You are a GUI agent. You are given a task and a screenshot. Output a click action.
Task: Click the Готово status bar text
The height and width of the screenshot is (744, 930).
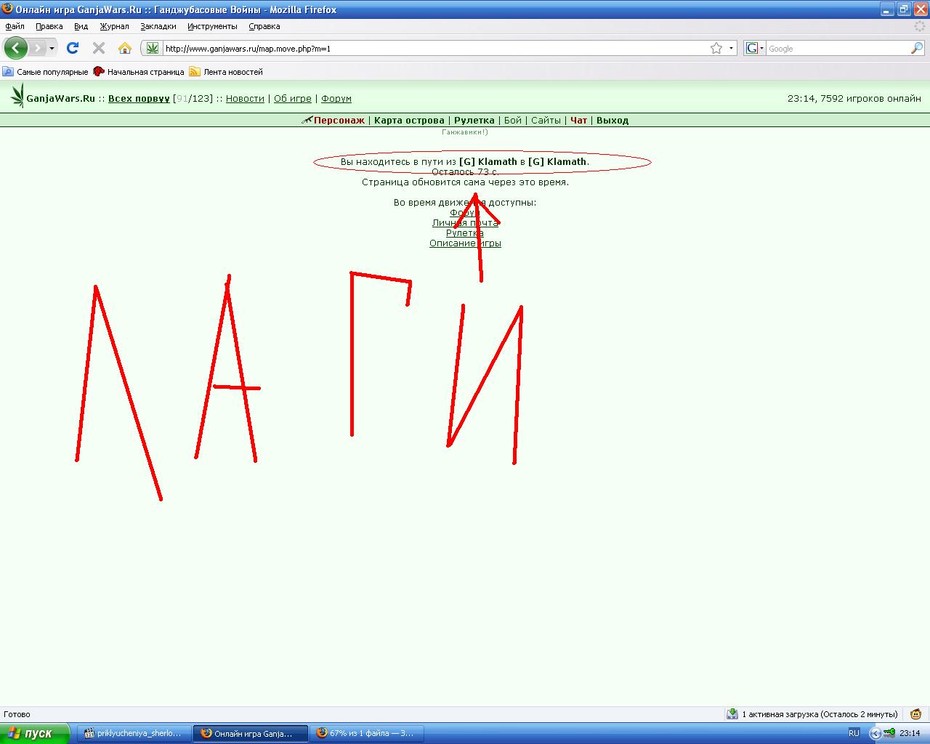pyautogui.click(x=17, y=714)
